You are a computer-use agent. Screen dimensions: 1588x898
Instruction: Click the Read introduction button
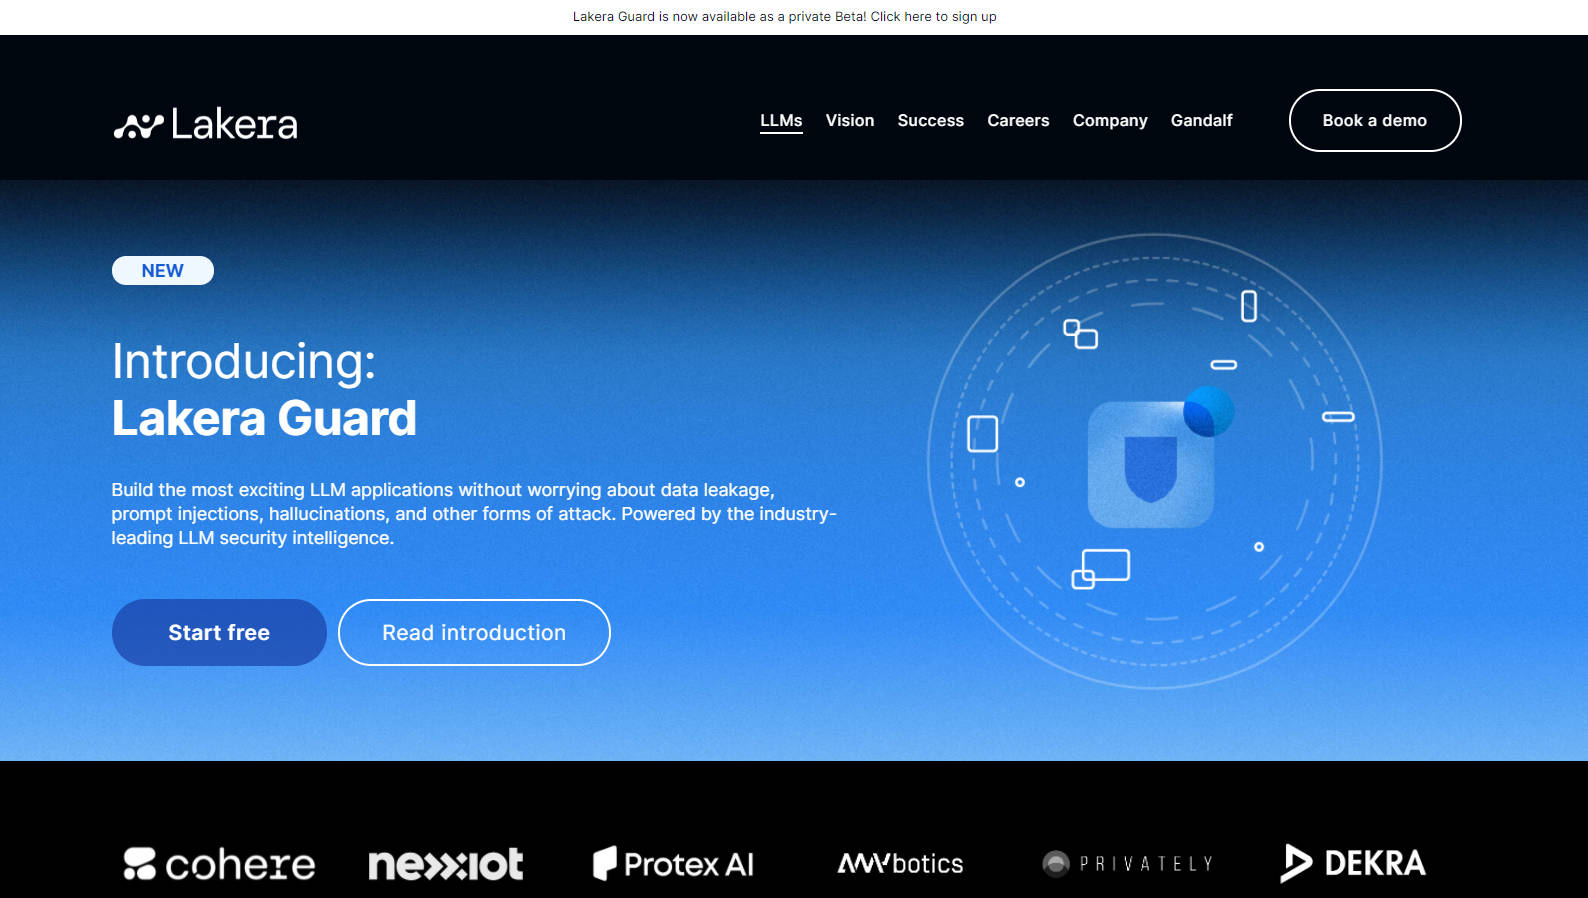point(474,632)
